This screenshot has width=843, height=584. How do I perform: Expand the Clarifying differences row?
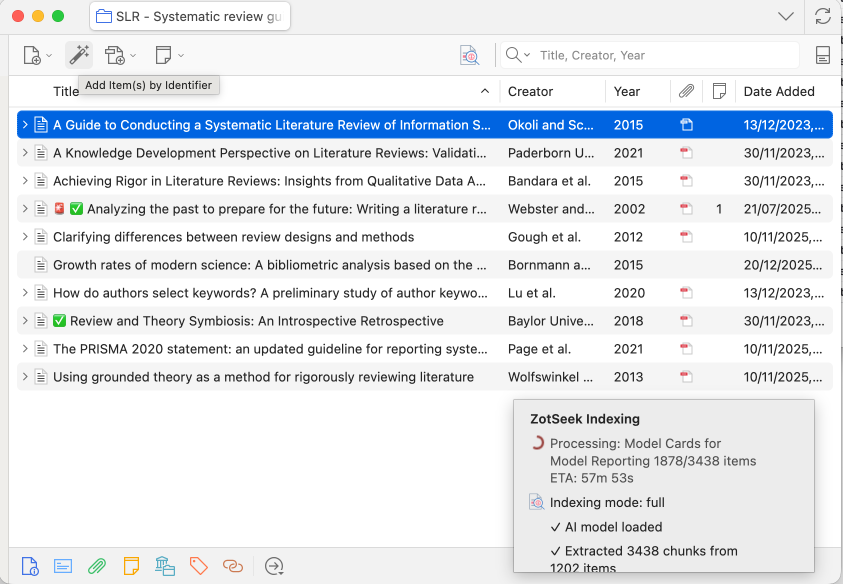click(25, 237)
